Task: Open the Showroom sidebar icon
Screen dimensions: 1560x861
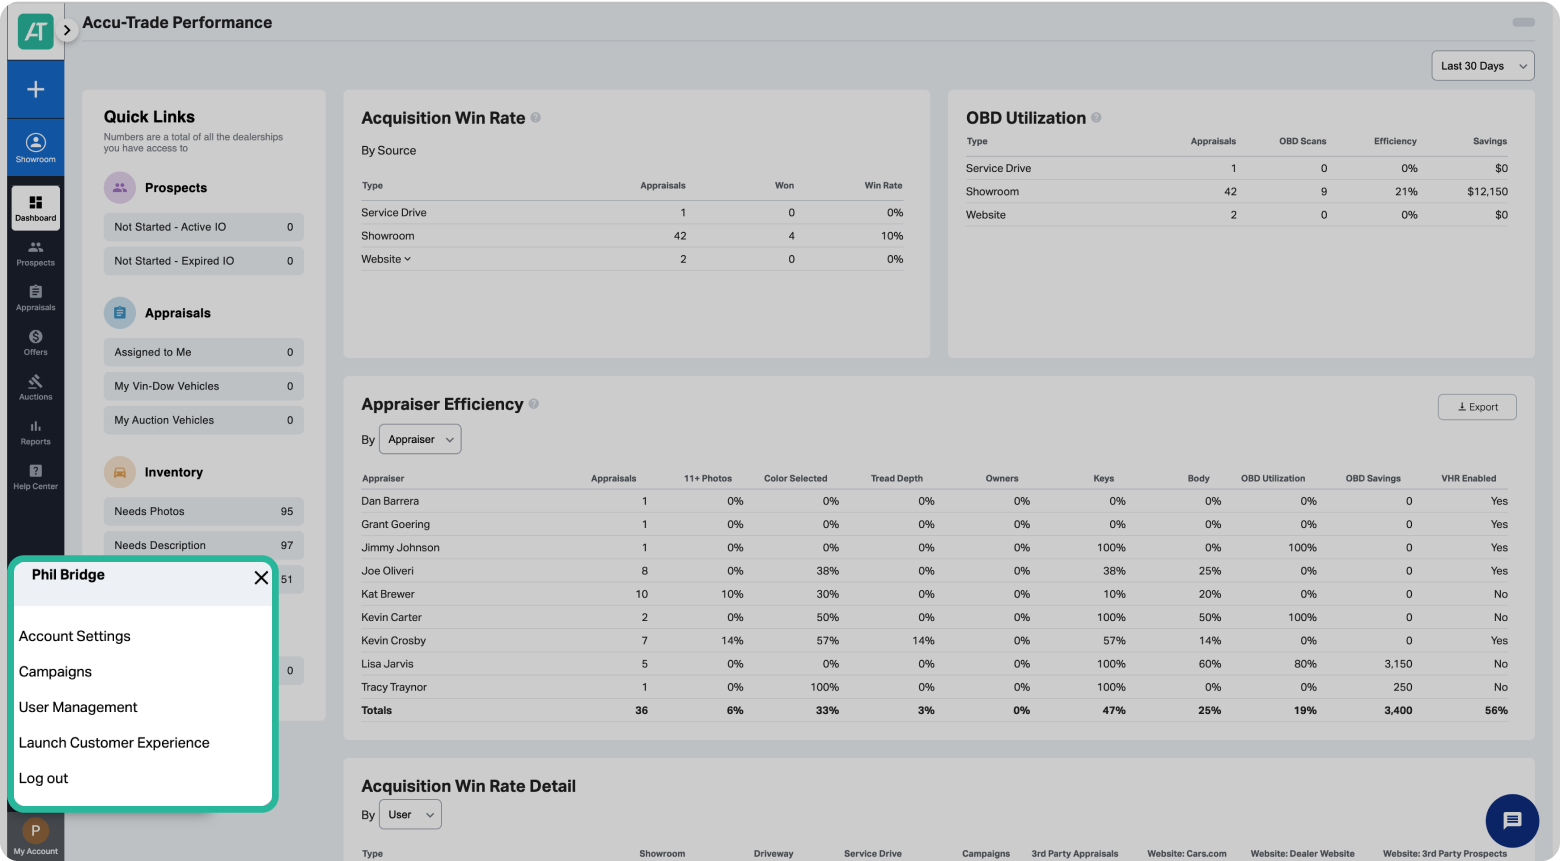Action: 36,147
